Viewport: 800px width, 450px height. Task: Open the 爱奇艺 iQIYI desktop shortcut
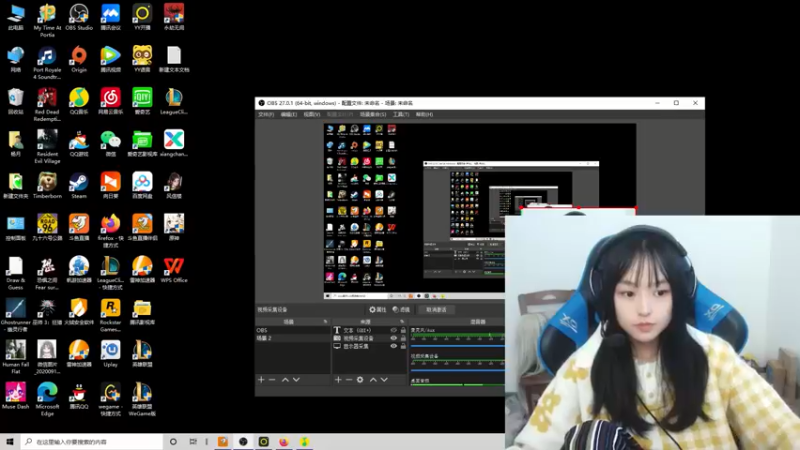pyautogui.click(x=142, y=101)
